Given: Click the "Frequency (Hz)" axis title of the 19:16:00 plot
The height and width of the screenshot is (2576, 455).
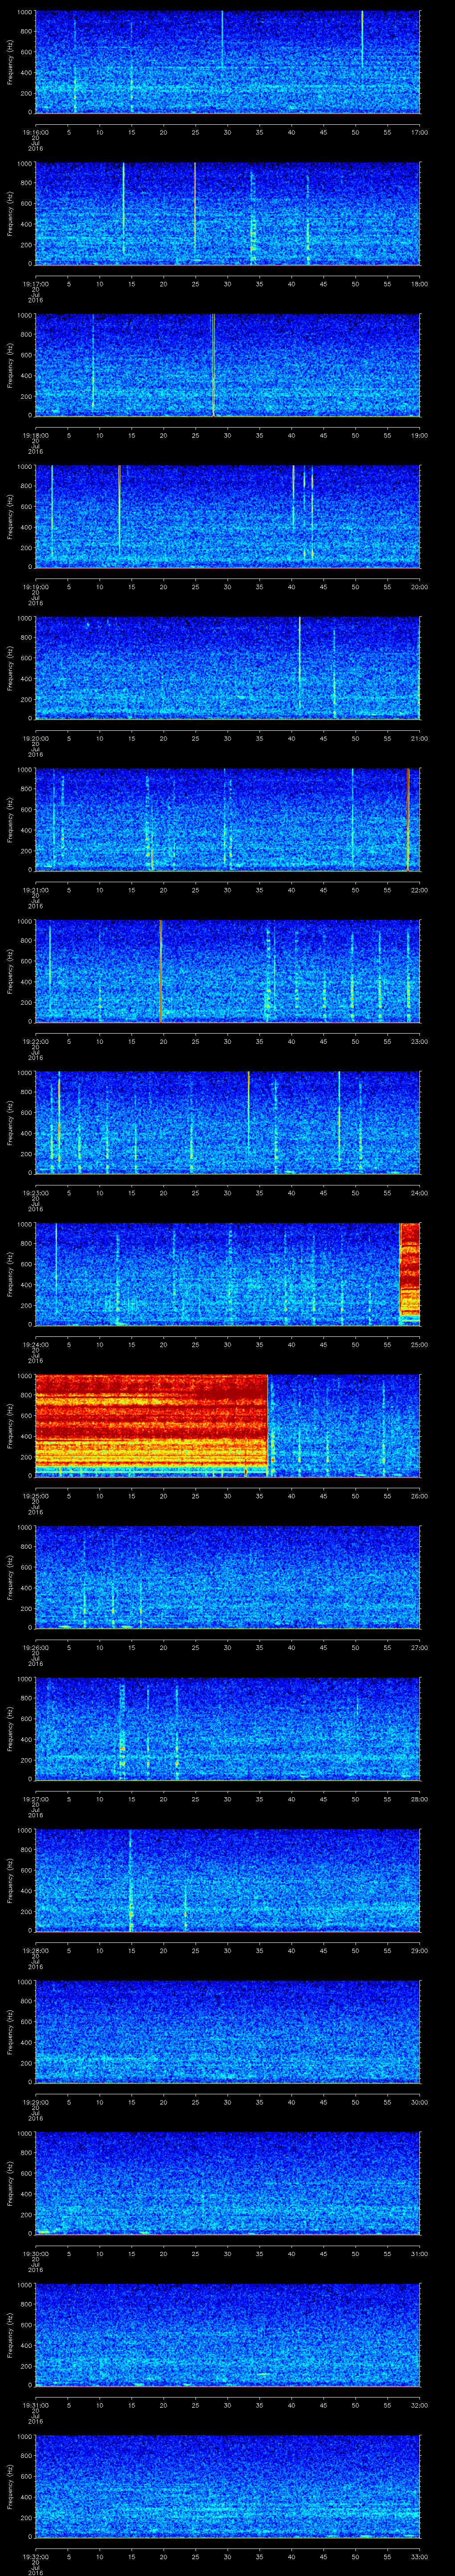Looking at the screenshot, I should 10,62.
